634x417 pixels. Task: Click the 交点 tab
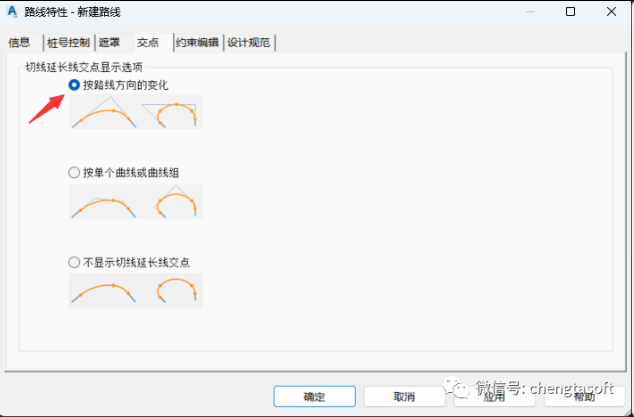coord(154,42)
